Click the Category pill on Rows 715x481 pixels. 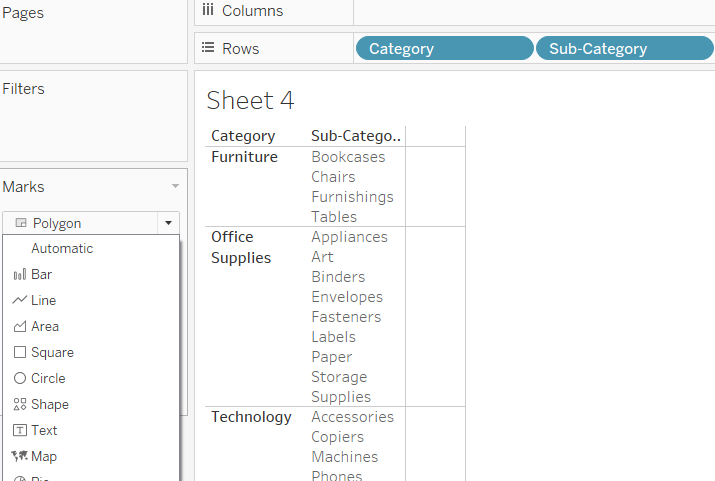pyautogui.click(x=444, y=49)
